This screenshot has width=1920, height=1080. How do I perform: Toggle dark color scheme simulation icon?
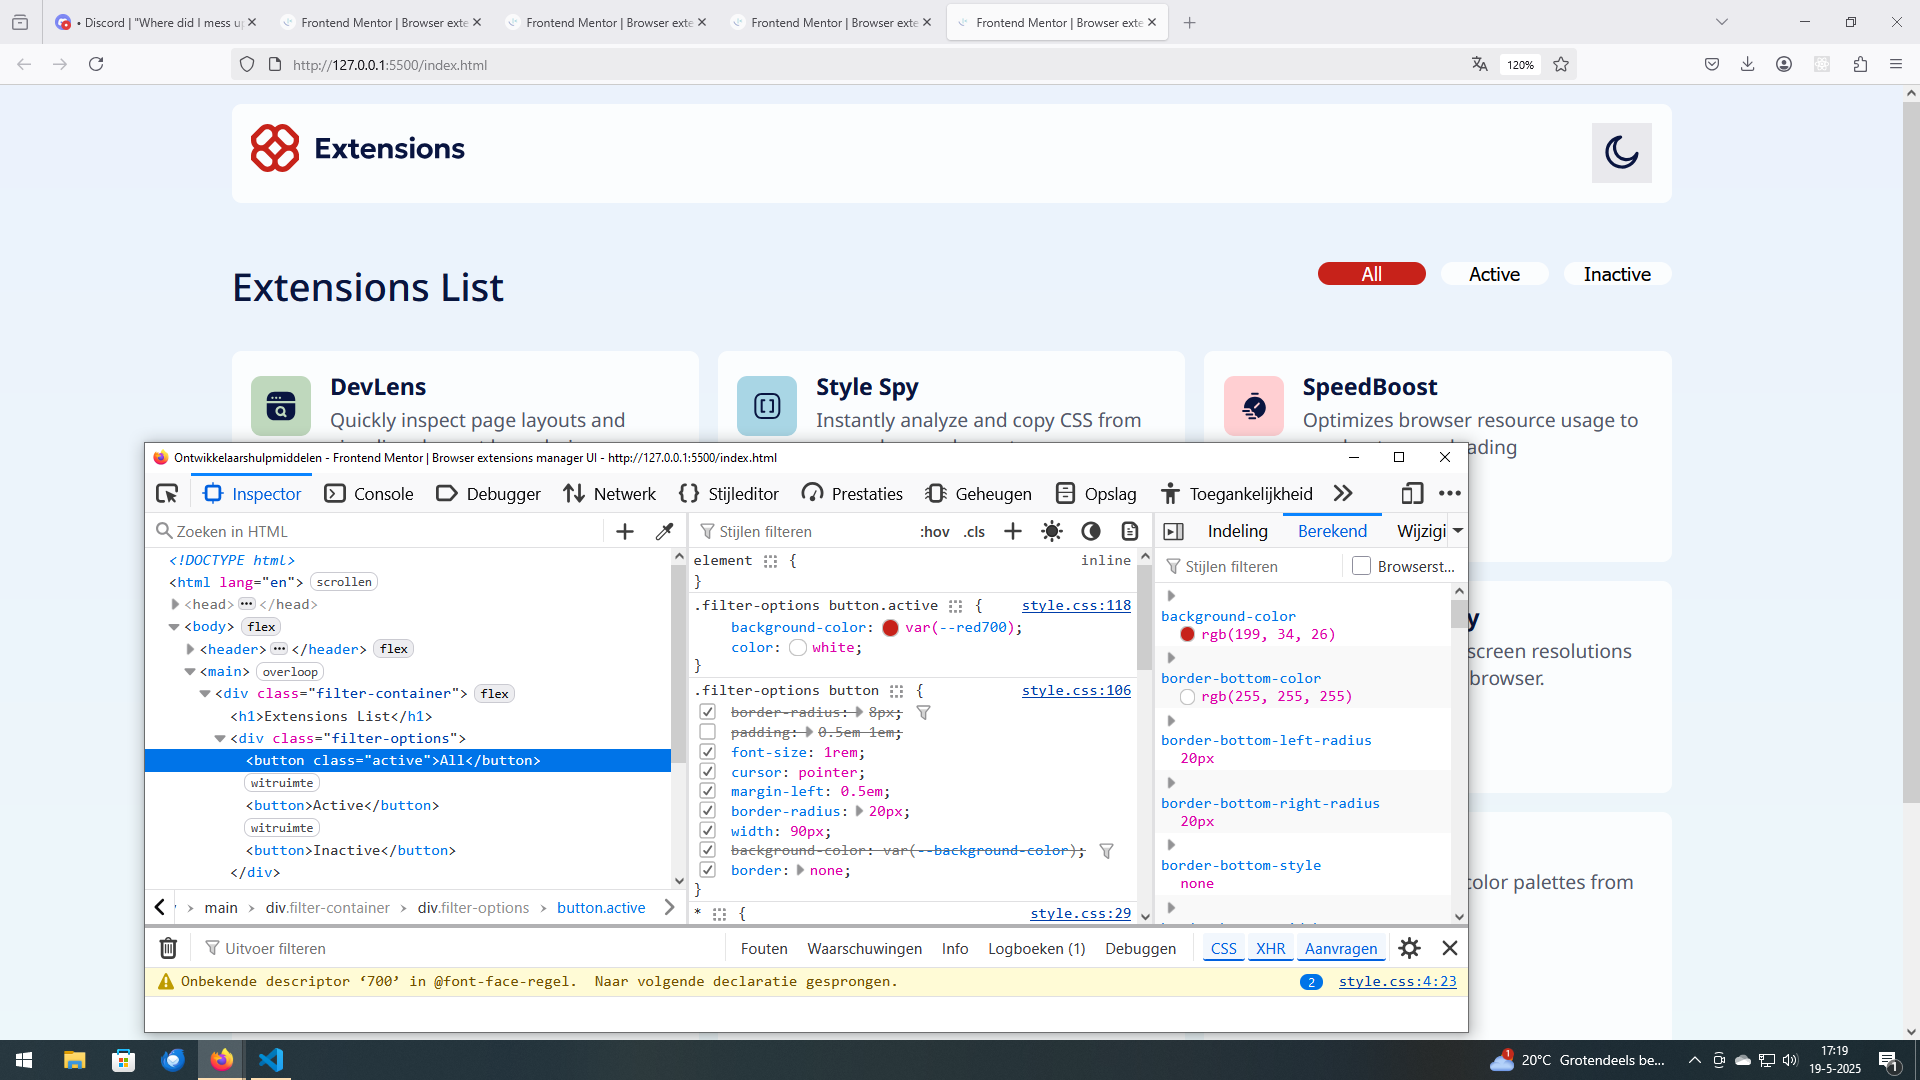pos(1091,532)
